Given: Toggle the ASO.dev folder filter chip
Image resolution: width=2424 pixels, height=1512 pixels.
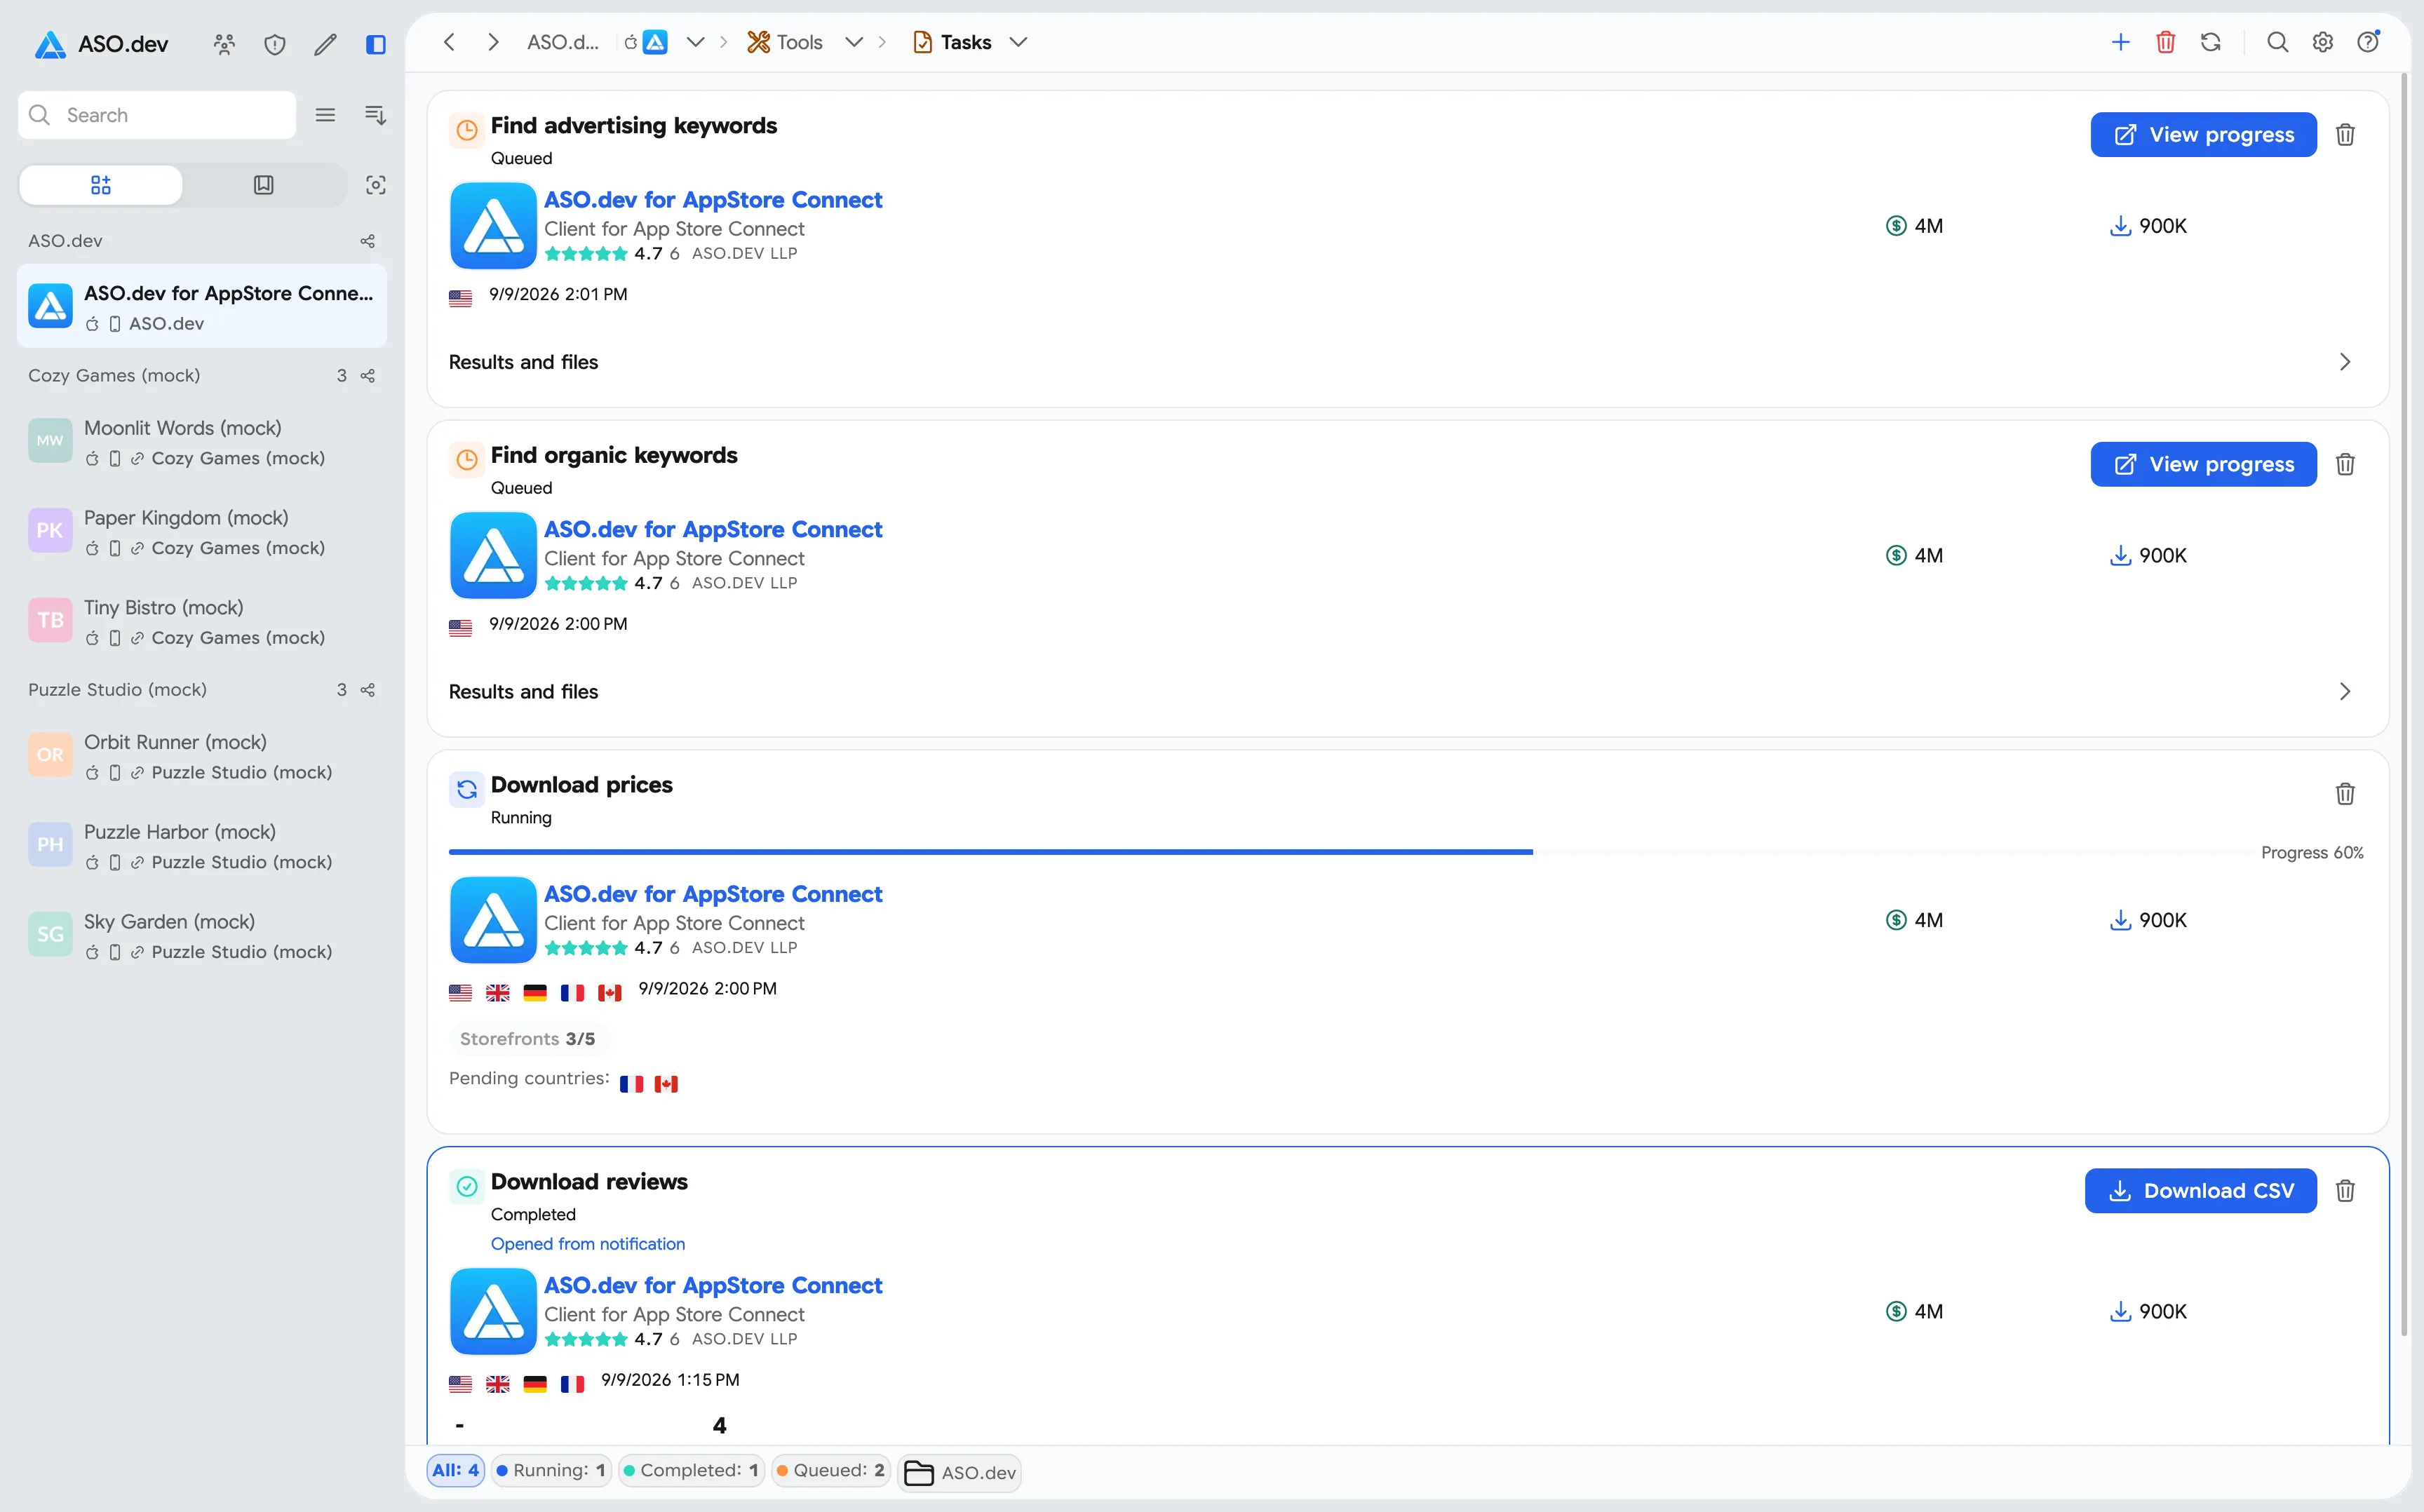Looking at the screenshot, I should pos(959,1472).
